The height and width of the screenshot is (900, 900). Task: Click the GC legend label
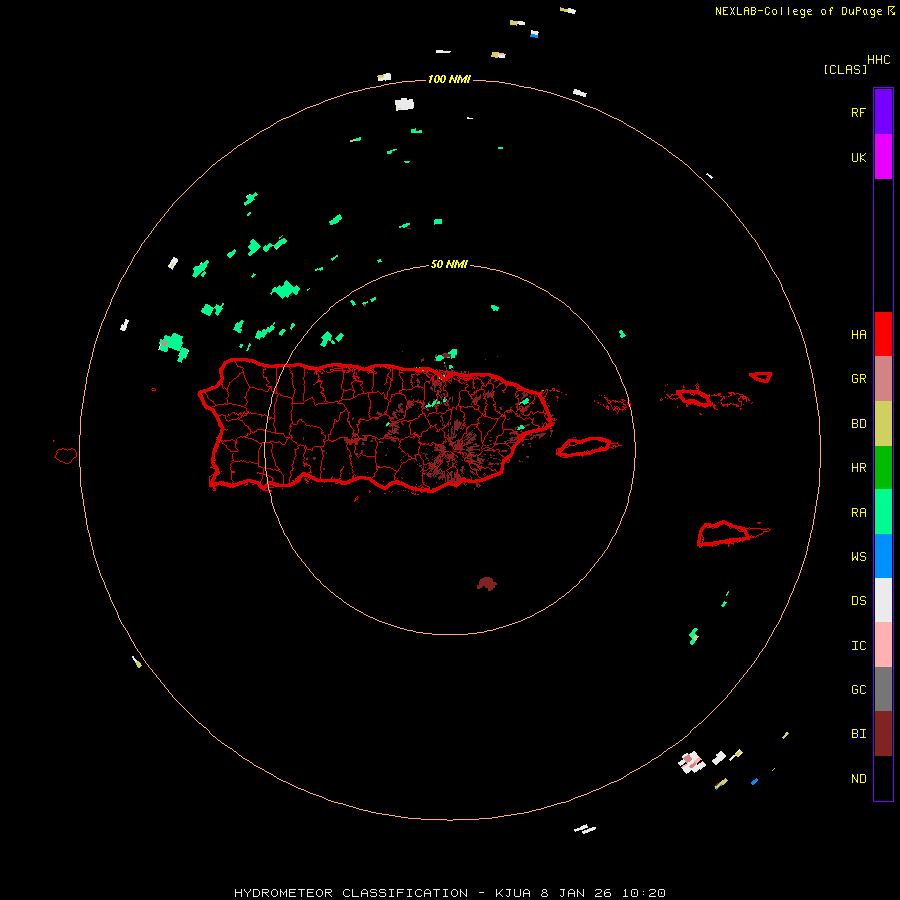858,690
